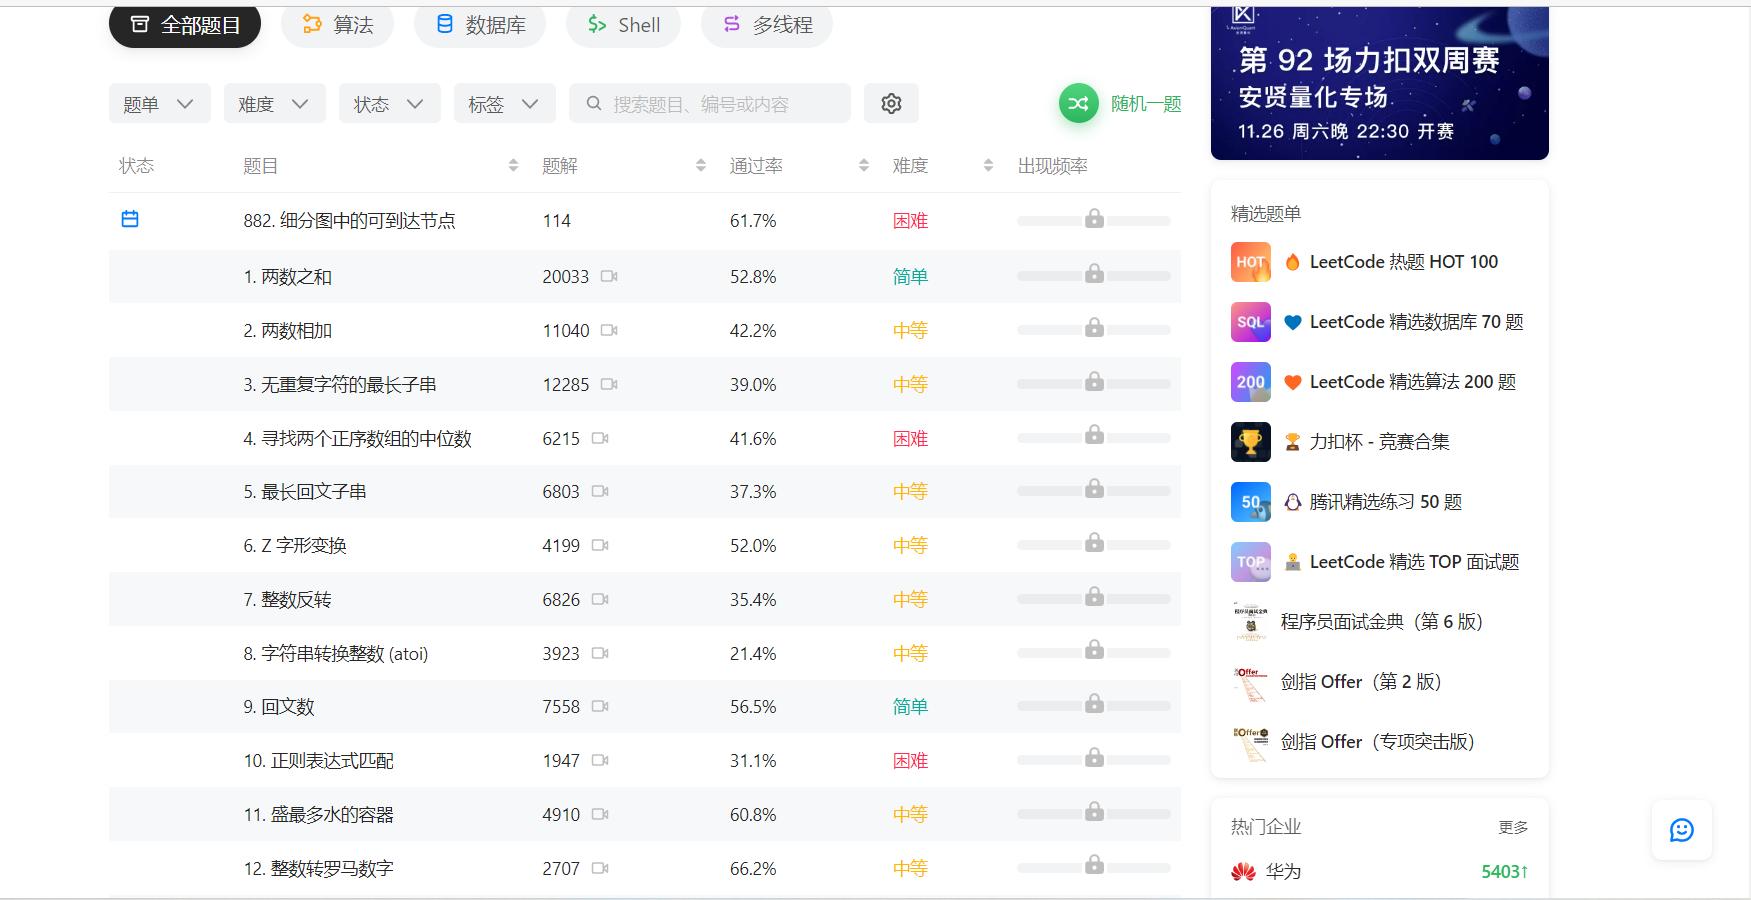Click the calendar status icon for problem 882

(x=130, y=219)
